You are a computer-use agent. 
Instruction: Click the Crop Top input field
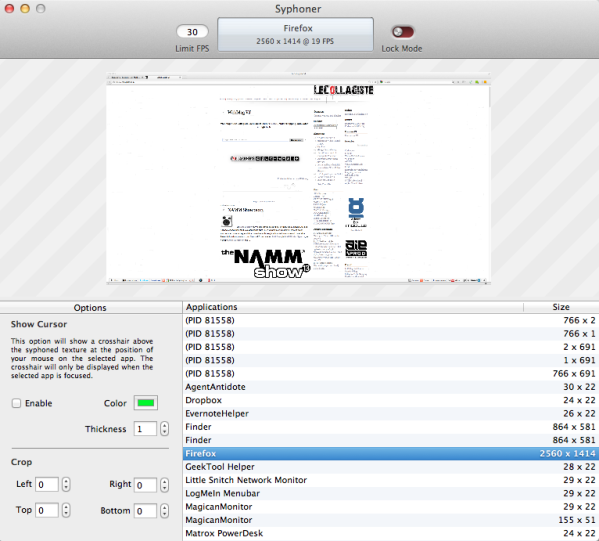pos(47,510)
